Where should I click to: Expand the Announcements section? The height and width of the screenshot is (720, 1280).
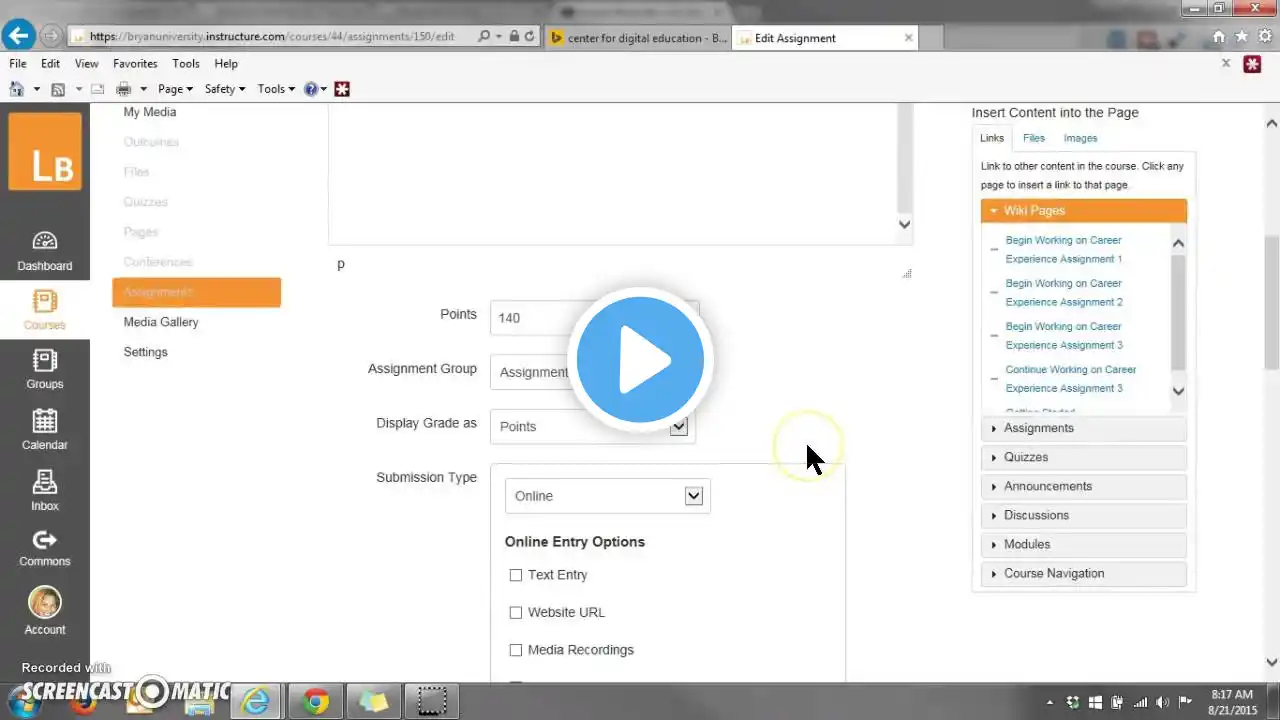1084,486
